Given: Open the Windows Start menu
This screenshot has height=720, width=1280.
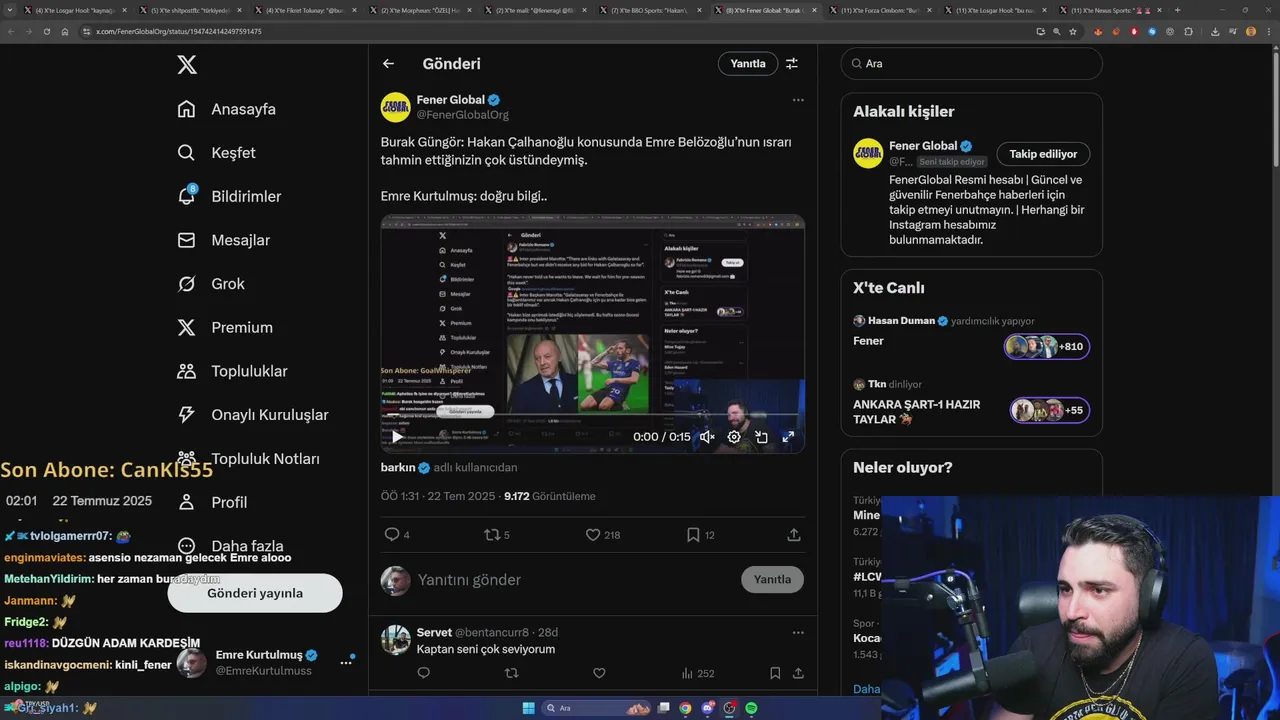Looking at the screenshot, I should point(528,708).
